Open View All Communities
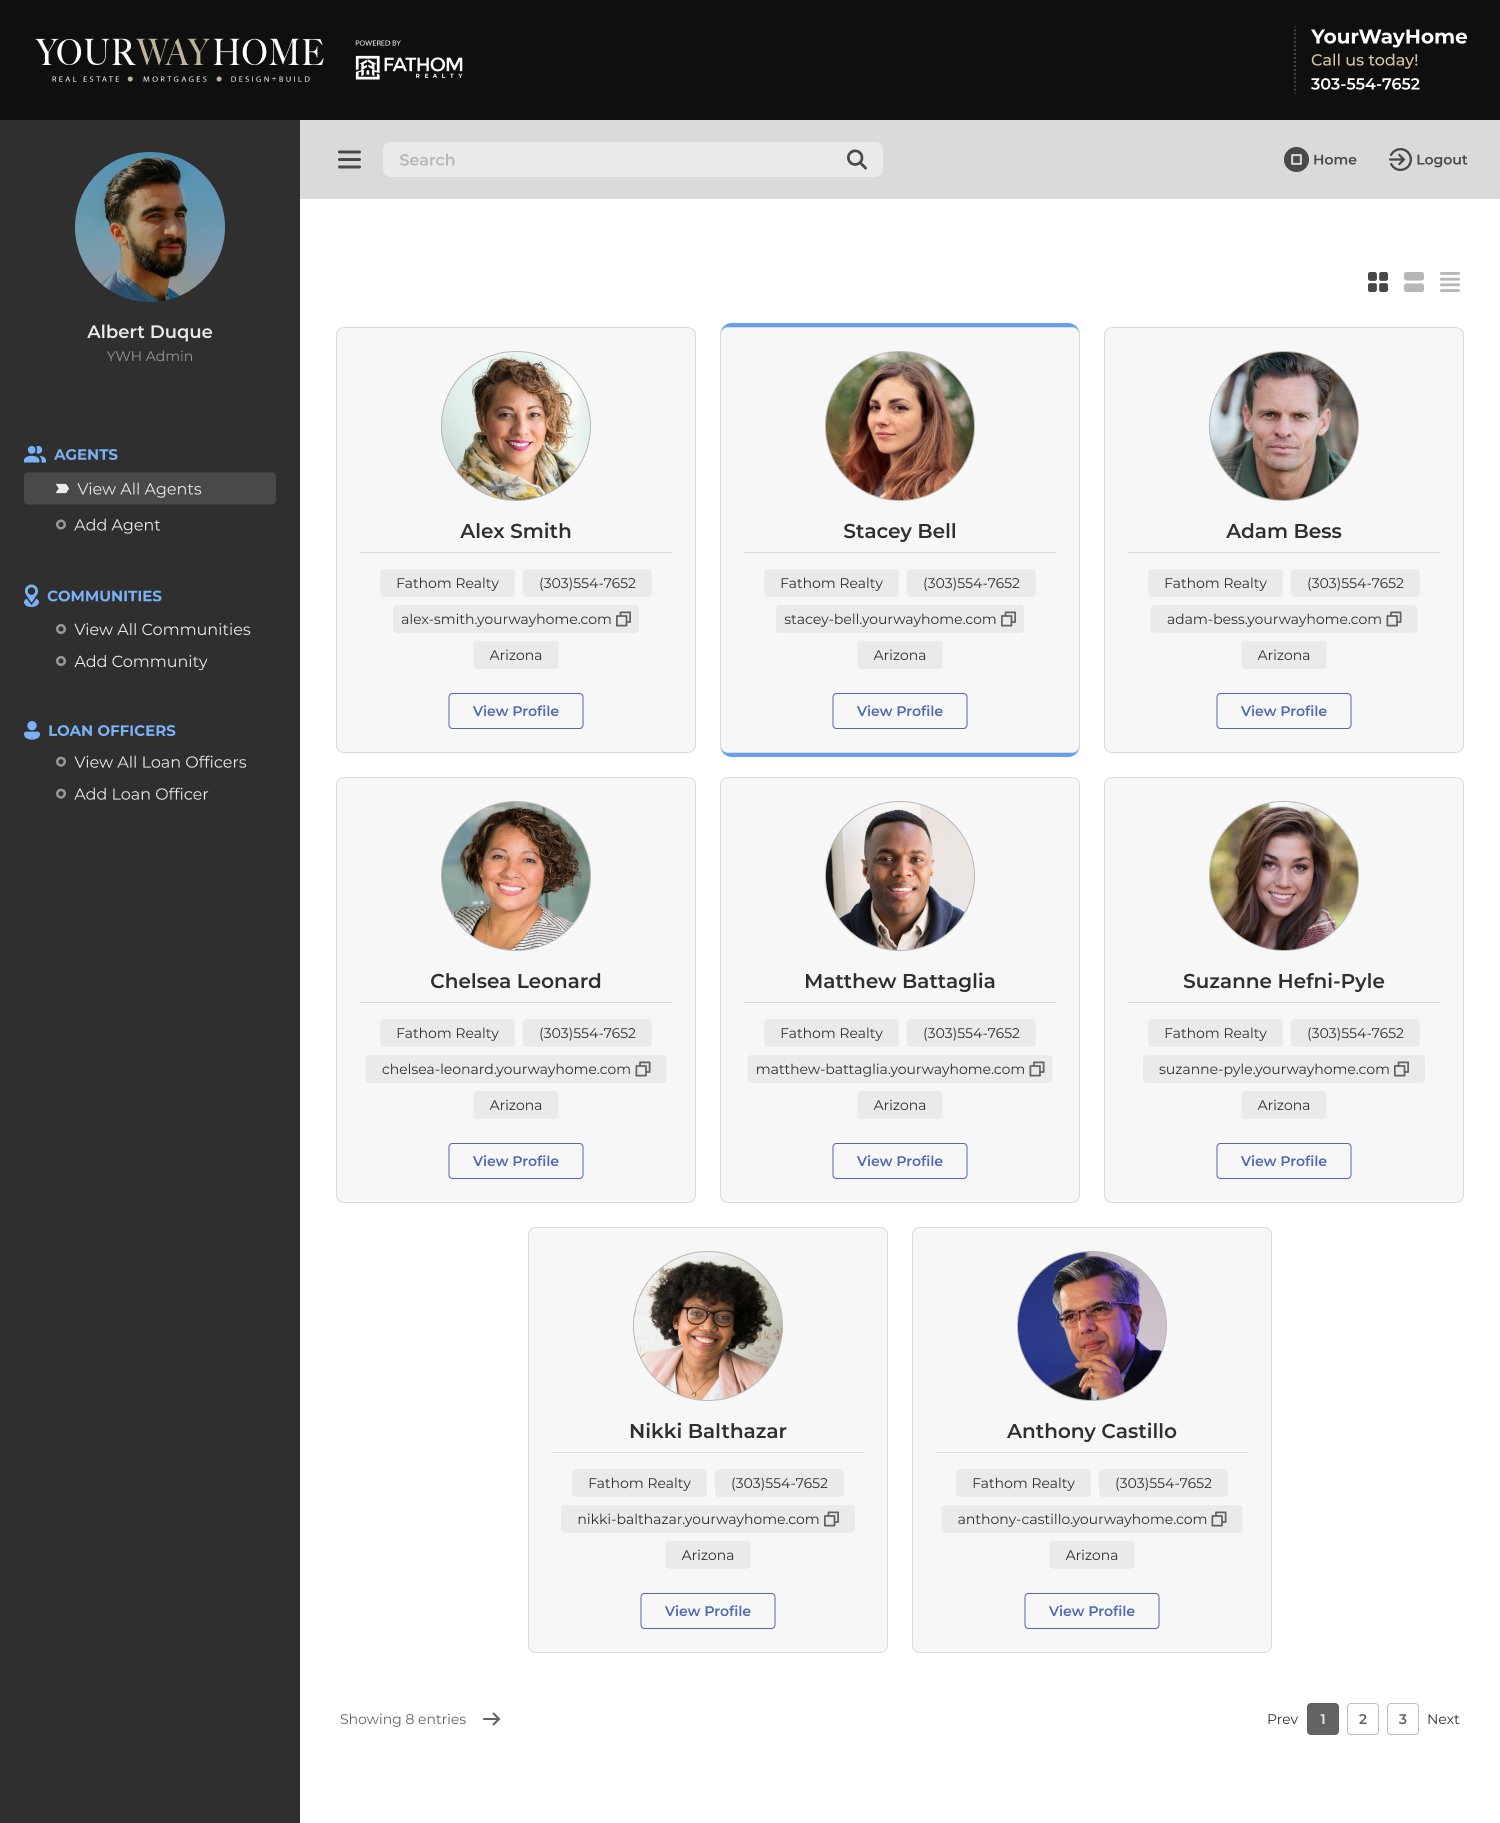The height and width of the screenshot is (1823, 1500). (x=162, y=629)
